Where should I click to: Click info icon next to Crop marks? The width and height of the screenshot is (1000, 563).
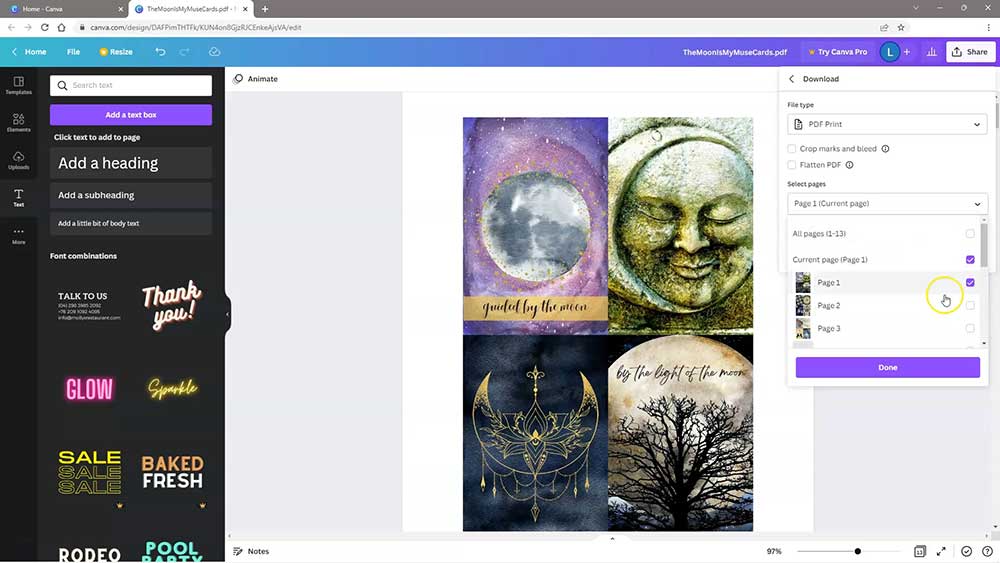coord(885,149)
